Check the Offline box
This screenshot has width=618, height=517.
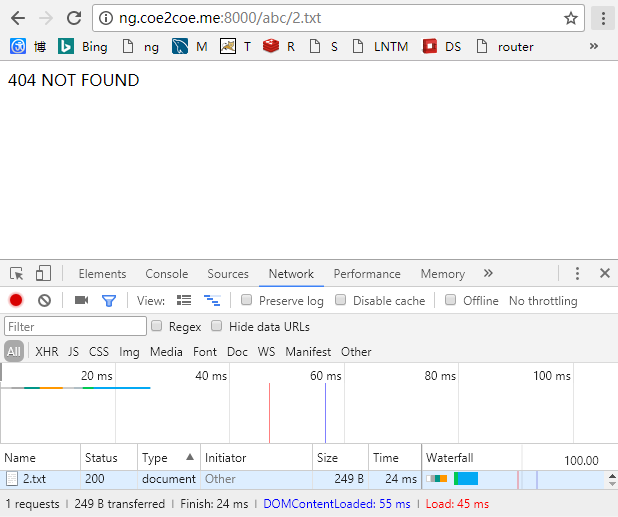click(450, 300)
